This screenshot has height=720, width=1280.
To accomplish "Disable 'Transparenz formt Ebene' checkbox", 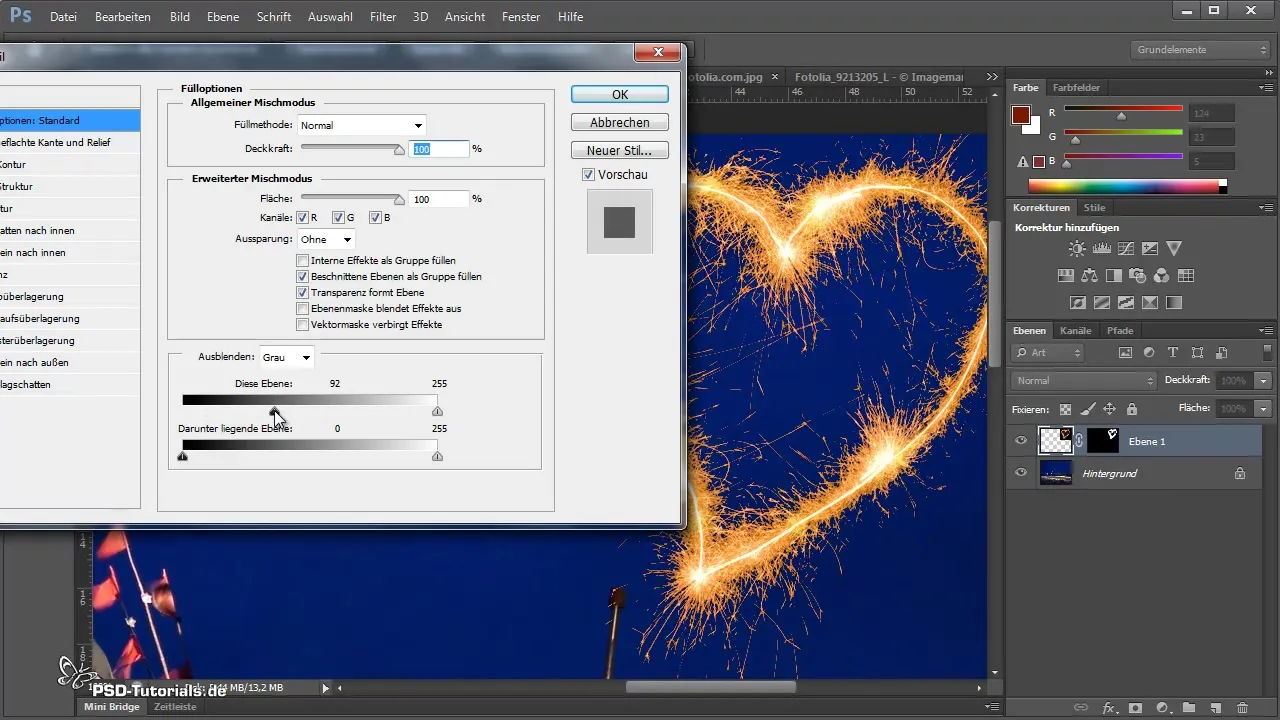I will pyautogui.click(x=303, y=293).
